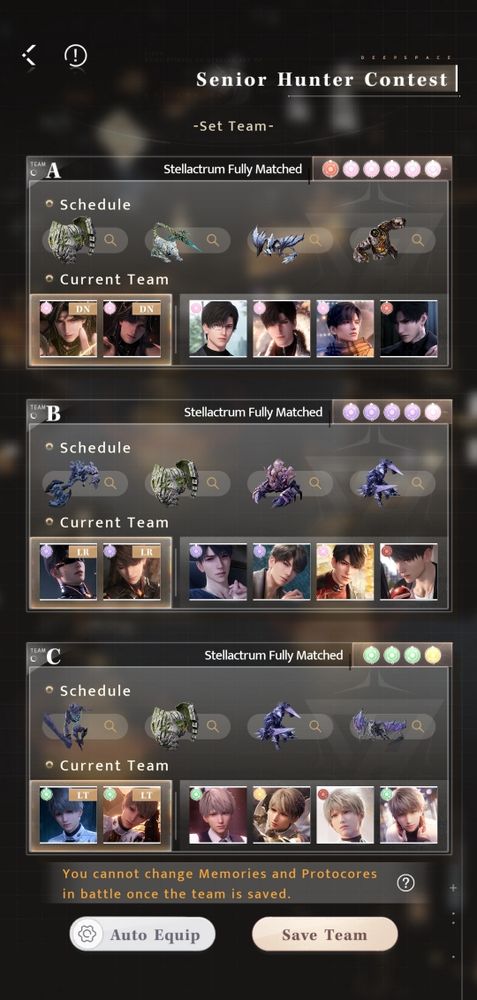477x1000 pixels.
Task: Open the exclamation info icon
Action: point(75,55)
